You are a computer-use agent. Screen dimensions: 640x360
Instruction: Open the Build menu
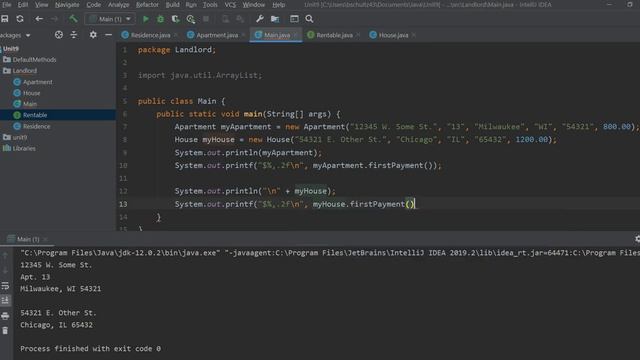[172, 5]
